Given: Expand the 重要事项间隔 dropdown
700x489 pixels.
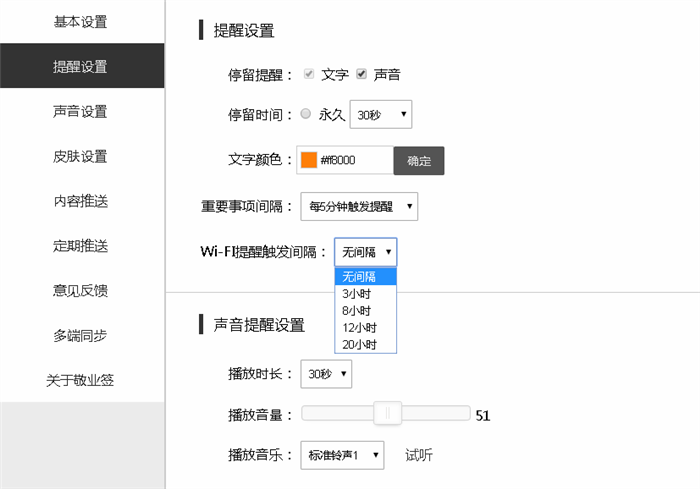Looking at the screenshot, I should pyautogui.click(x=359, y=206).
